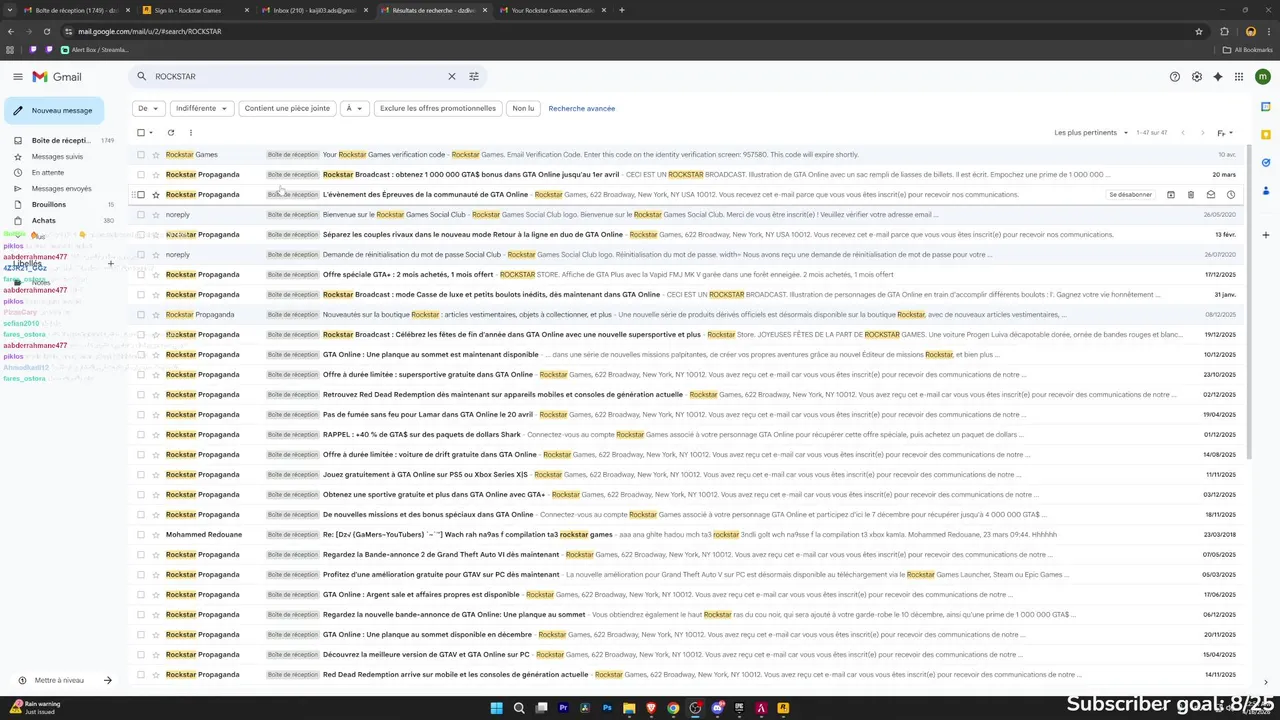Archive the hovered Épreuves email
The width and height of the screenshot is (1280, 720).
1171,195
